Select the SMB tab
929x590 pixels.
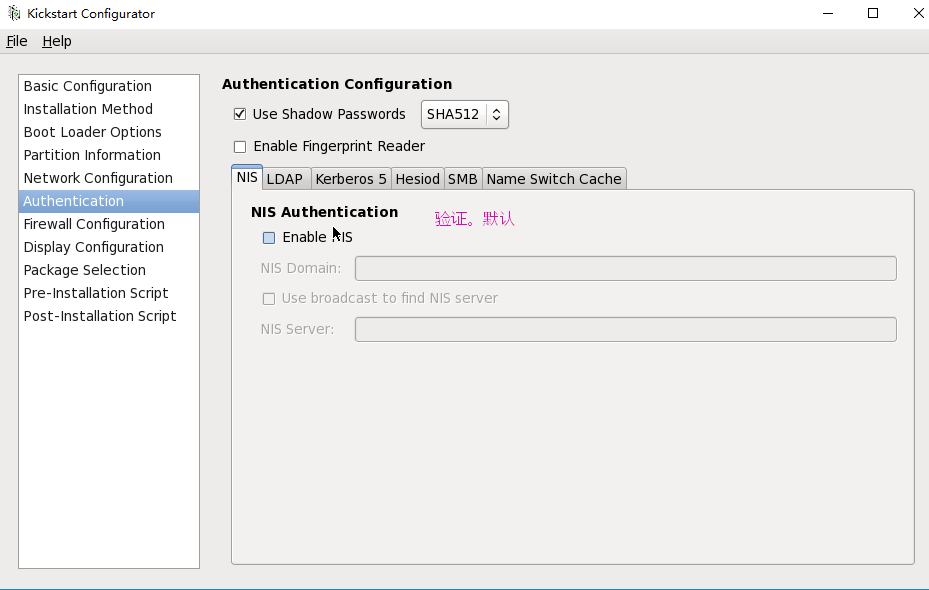[x=462, y=179]
